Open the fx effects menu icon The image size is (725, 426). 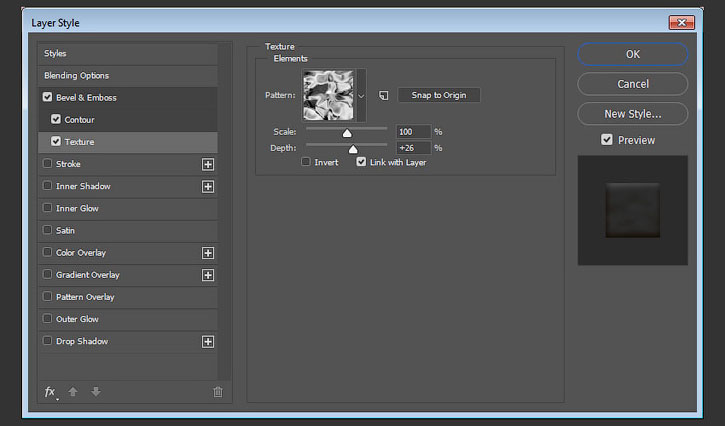pyautogui.click(x=50, y=392)
